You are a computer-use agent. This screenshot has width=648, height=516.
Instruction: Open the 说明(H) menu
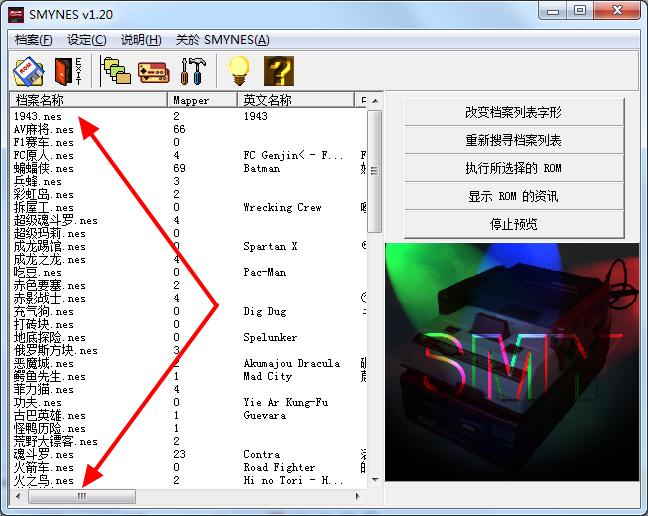click(141, 40)
